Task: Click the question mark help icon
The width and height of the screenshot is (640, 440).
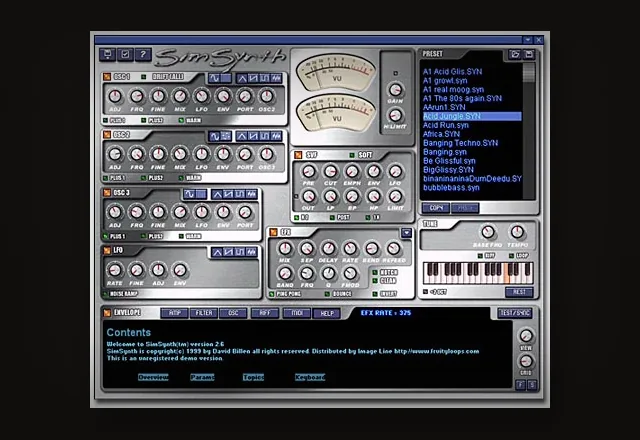Action: pos(143,54)
